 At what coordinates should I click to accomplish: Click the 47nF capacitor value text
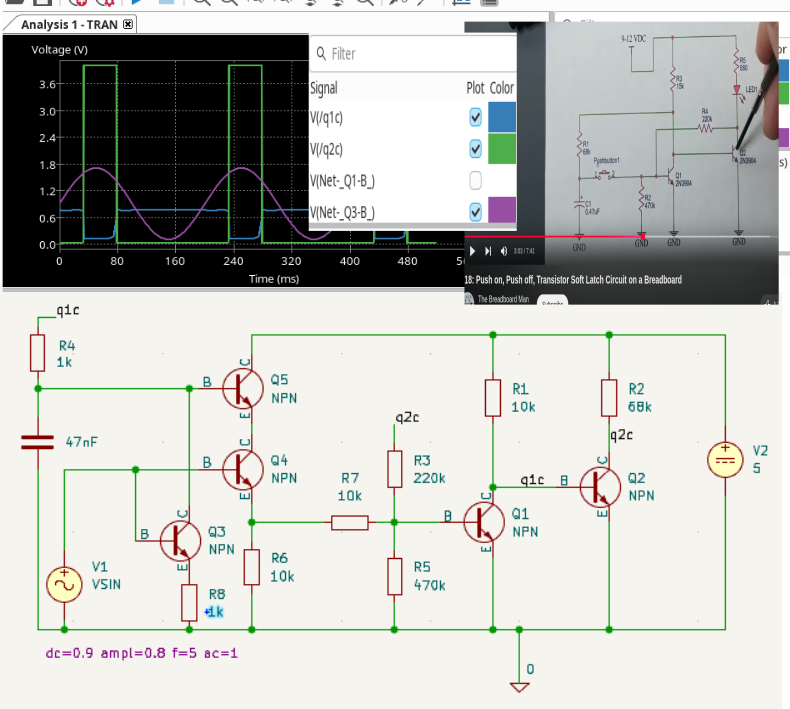82,442
